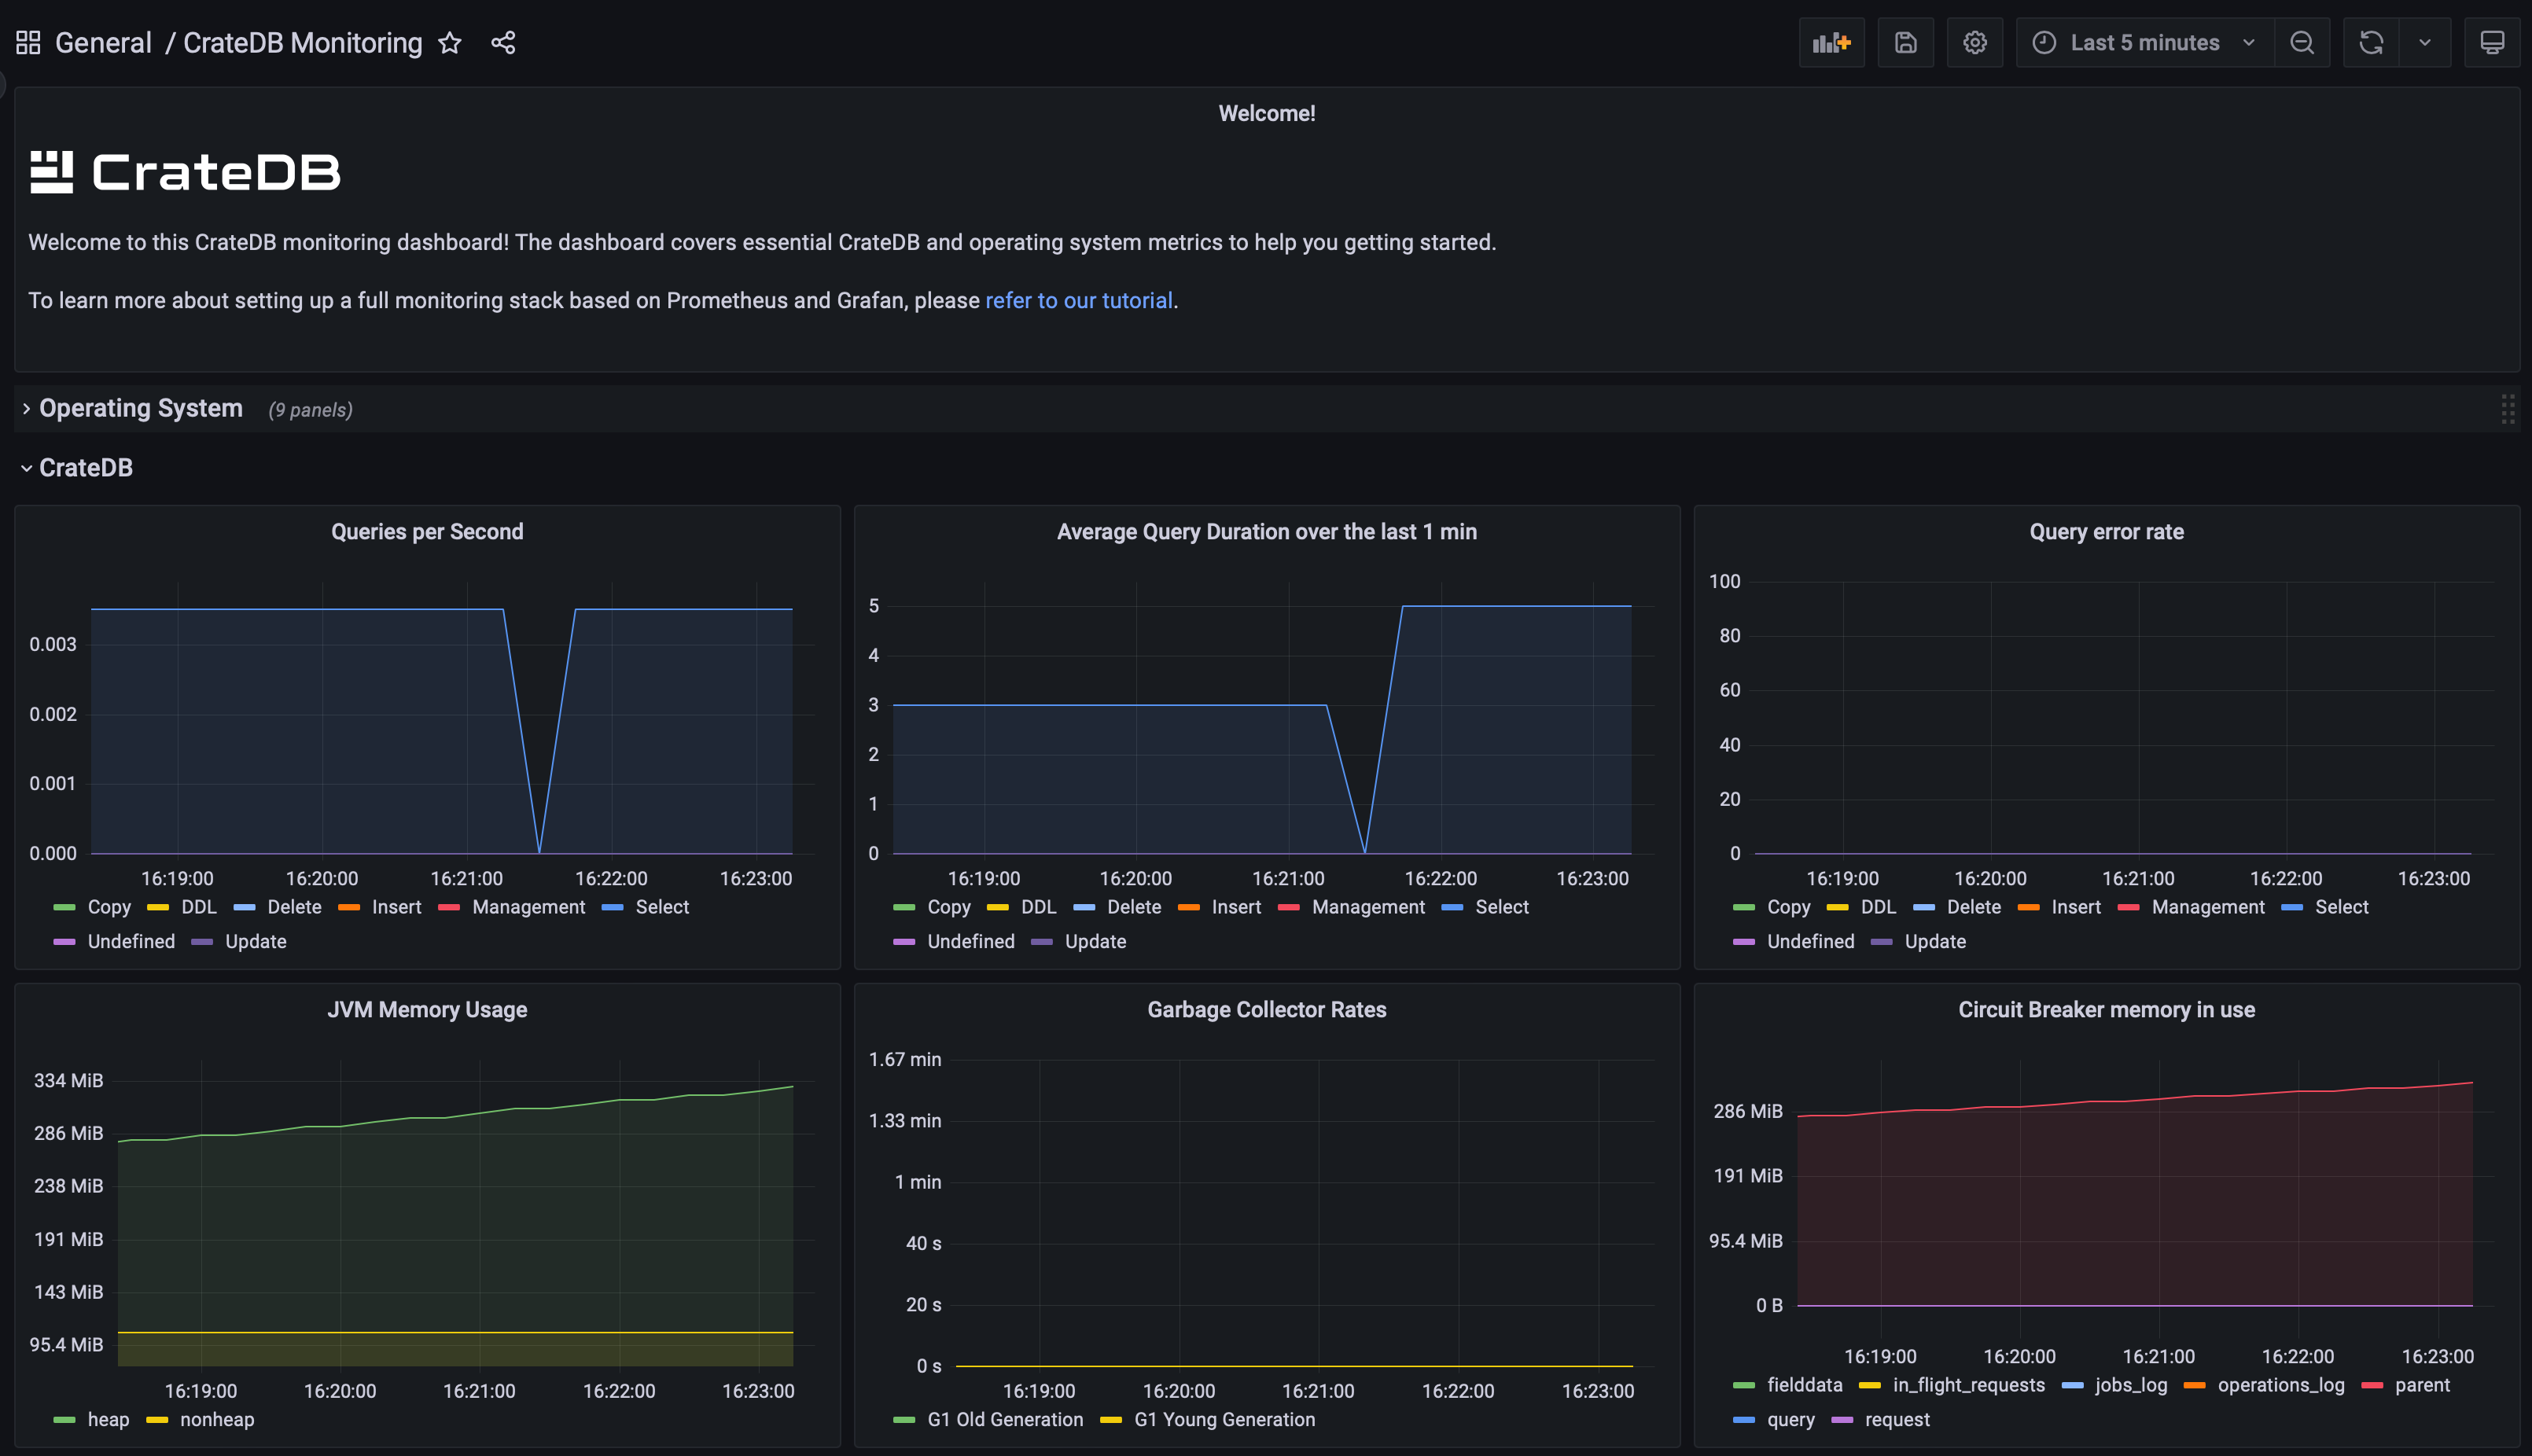Click the Share dashboard icon
This screenshot has width=2532, height=1456.
[503, 43]
